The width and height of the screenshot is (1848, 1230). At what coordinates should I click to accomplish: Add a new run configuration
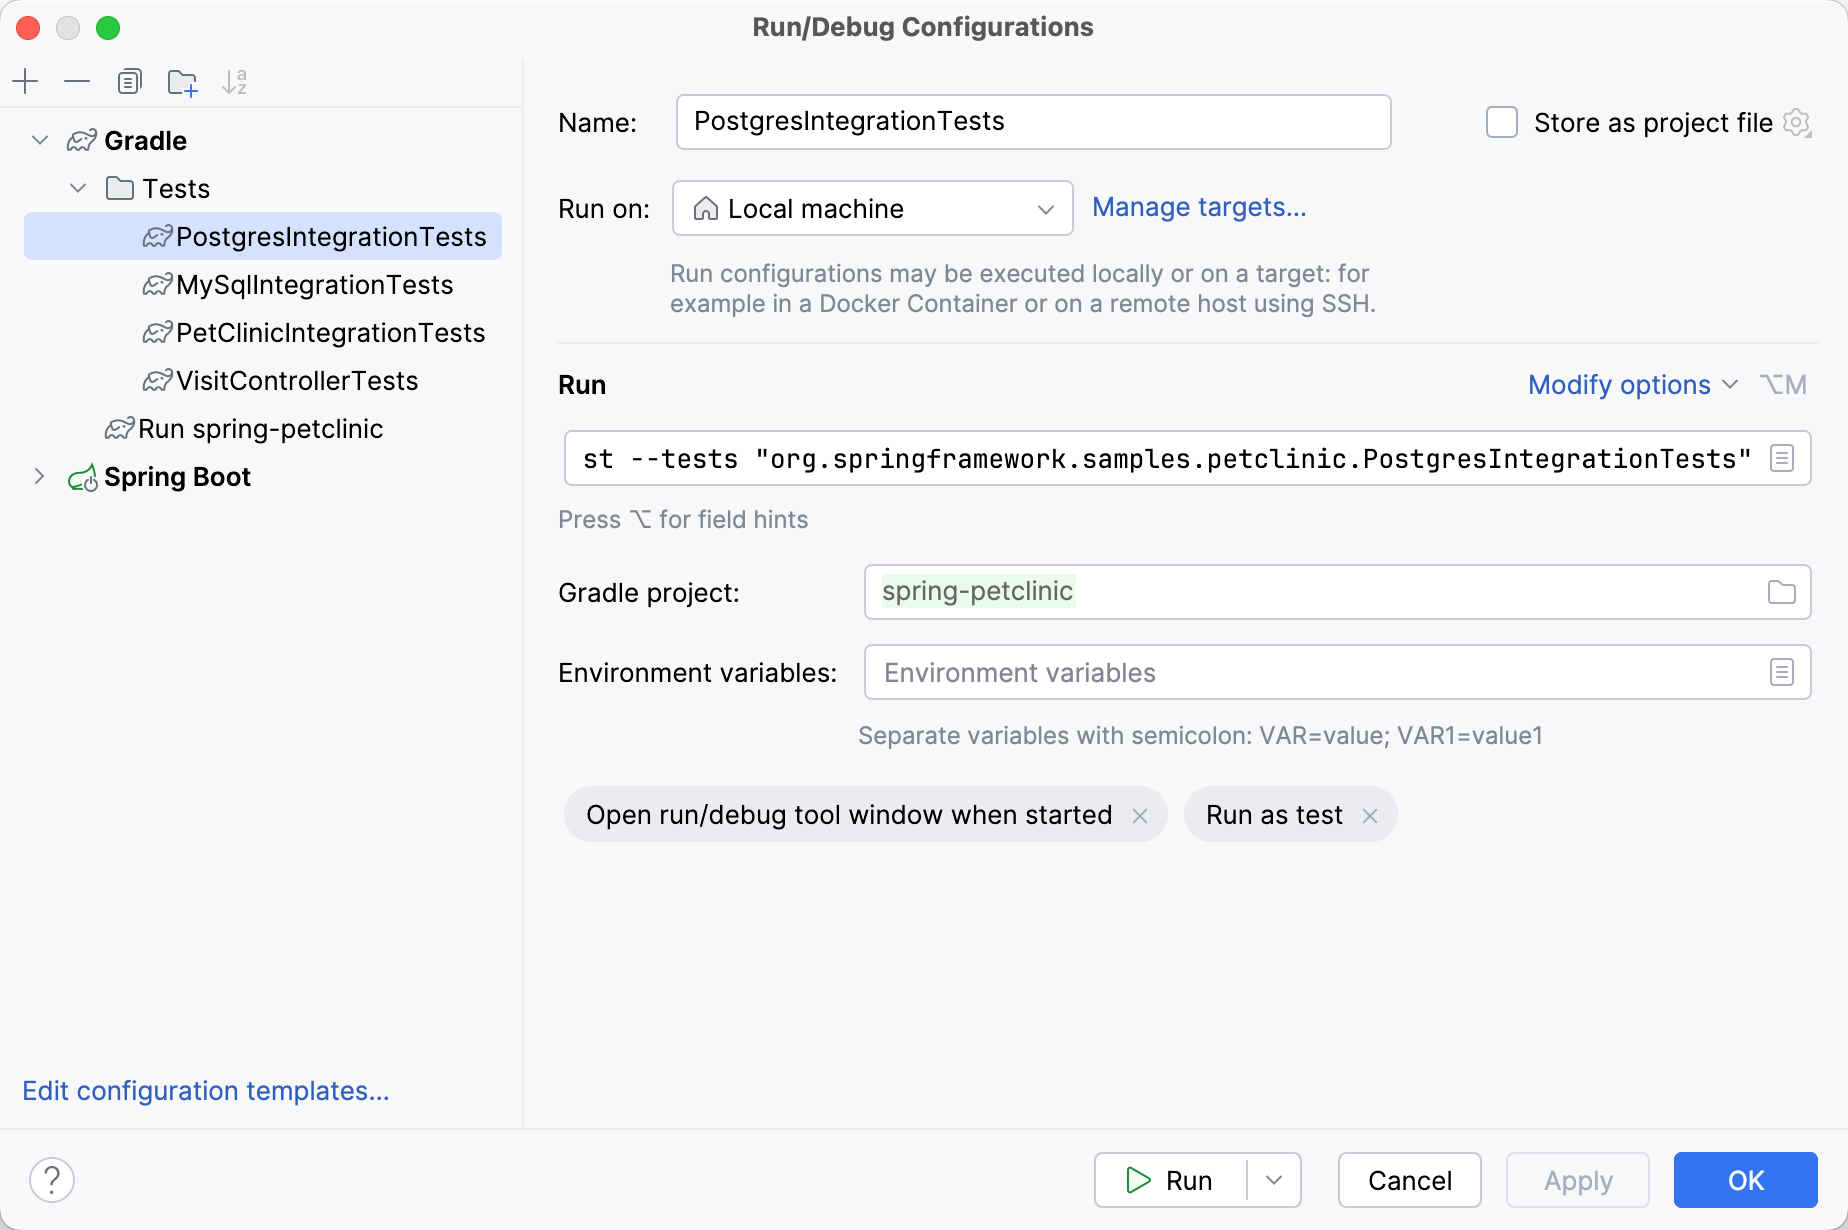coord(25,81)
